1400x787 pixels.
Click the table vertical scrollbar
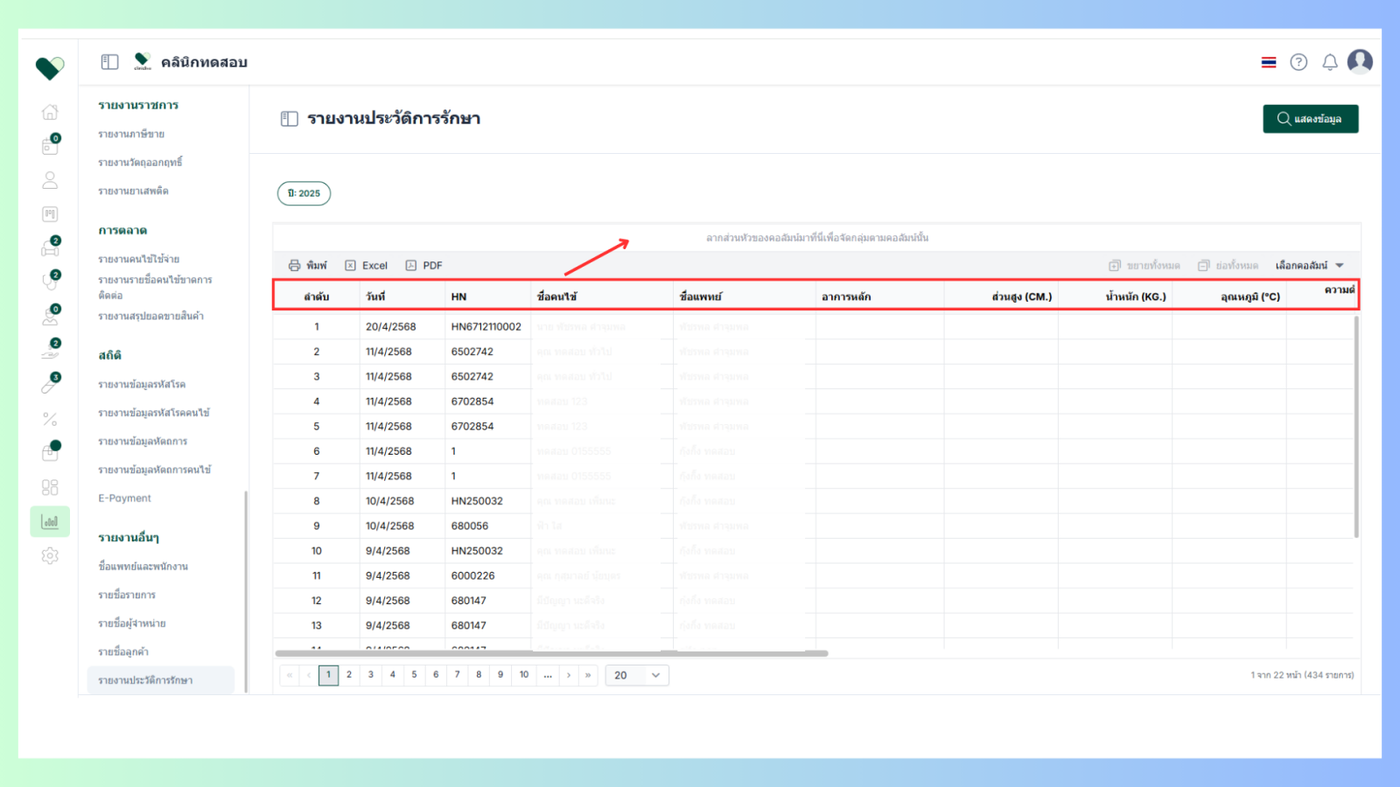click(x=1356, y=427)
